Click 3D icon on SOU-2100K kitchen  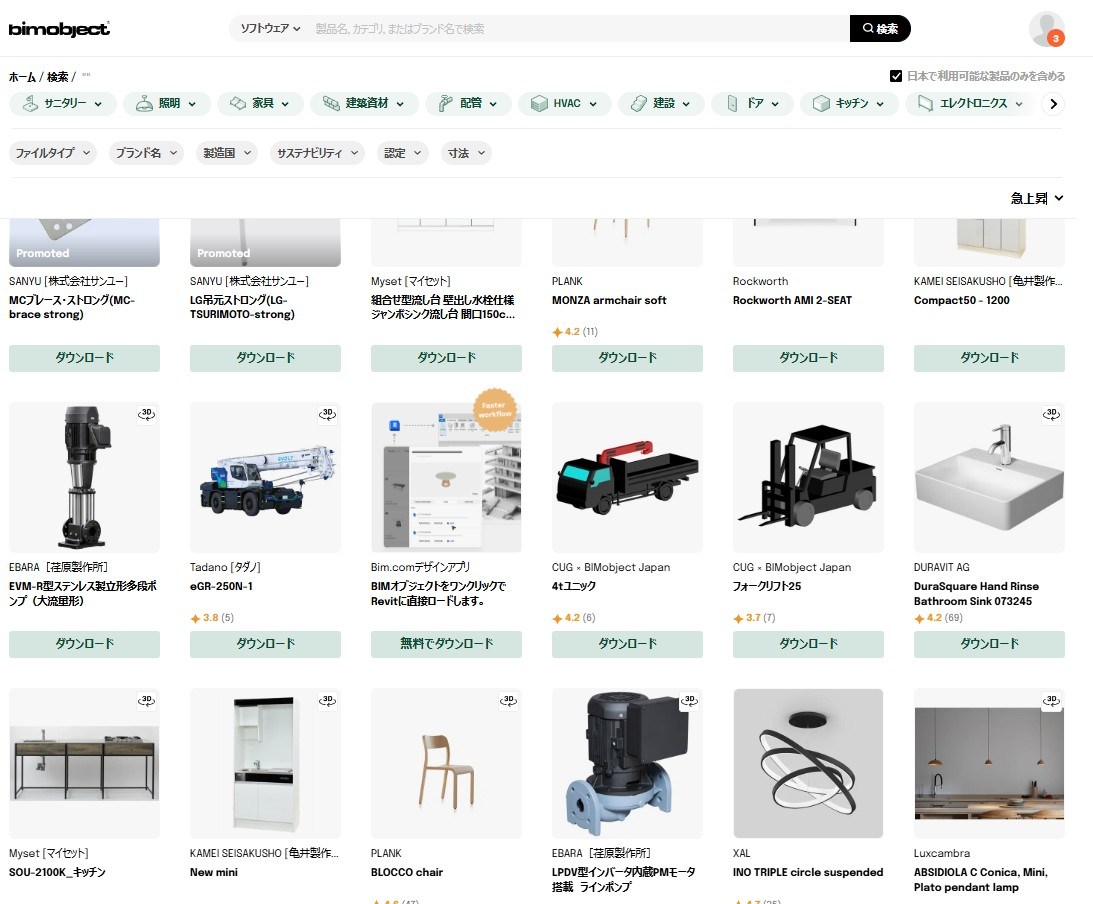pyautogui.click(x=146, y=700)
